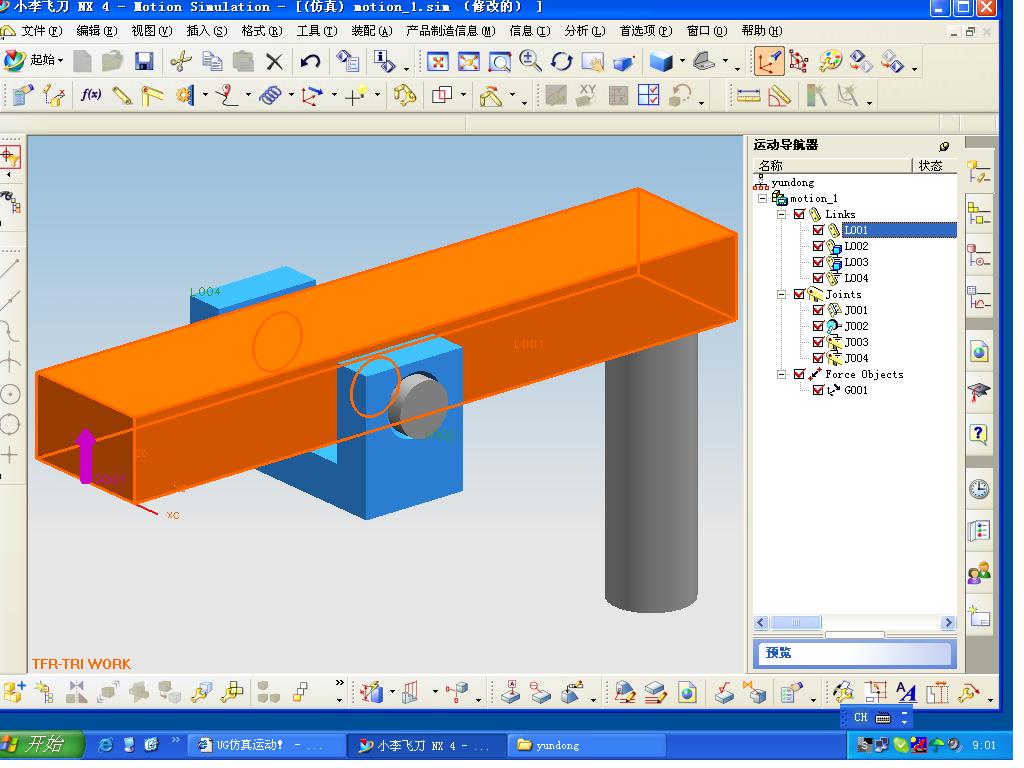Uncheck the Links group checkbox
The height and width of the screenshot is (768, 1024).
[799, 214]
